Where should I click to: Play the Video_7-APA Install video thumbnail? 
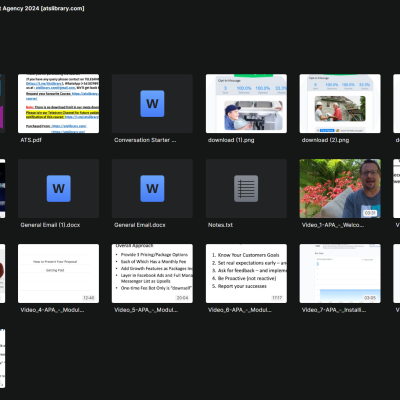[x=340, y=273]
